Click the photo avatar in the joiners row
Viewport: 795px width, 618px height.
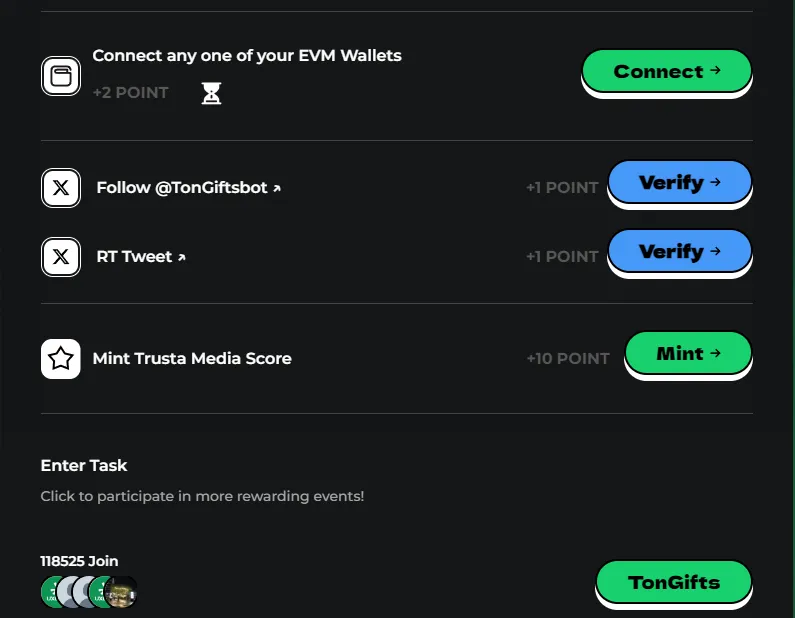coord(123,592)
